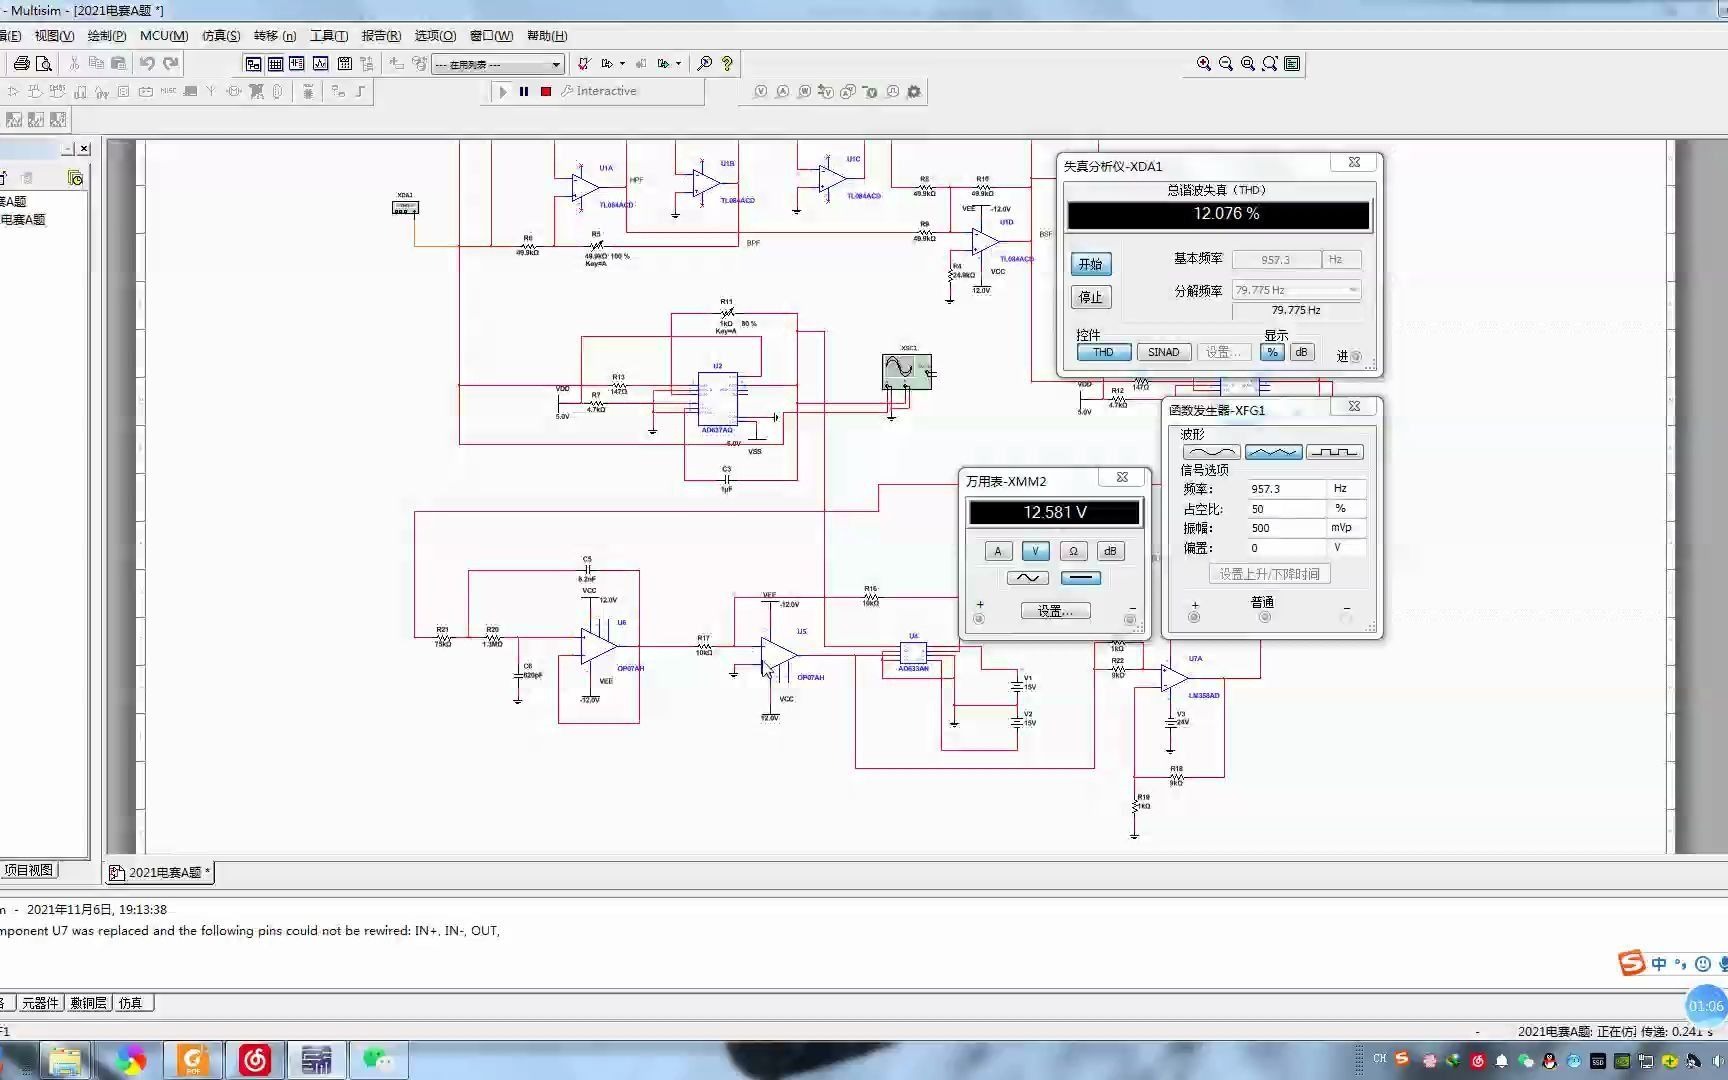Select ohmmeter Ω mode on multimeter
The width and height of the screenshot is (1728, 1080).
1073,551
